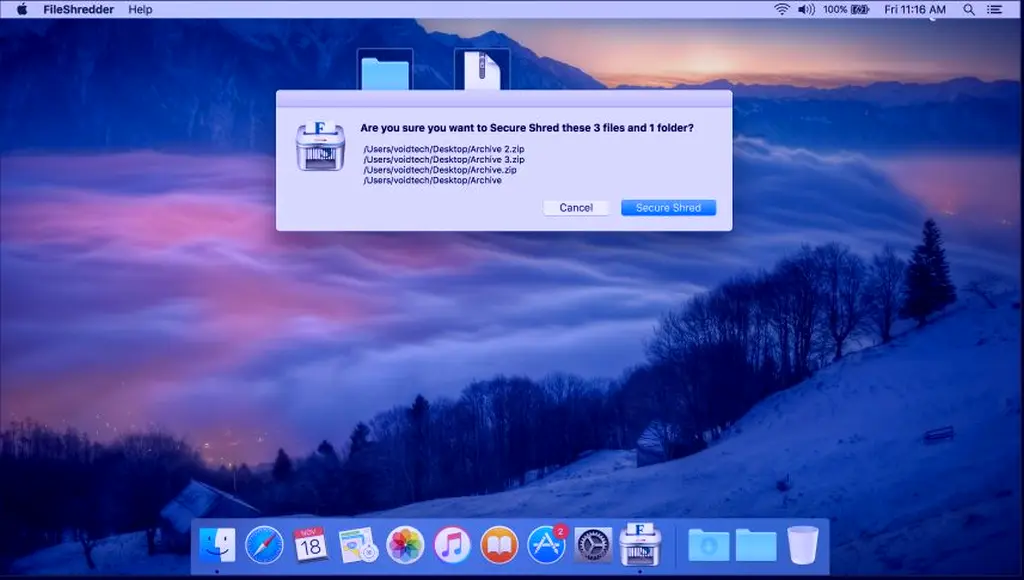This screenshot has width=1024, height=580.
Task: Open Finder from the Dock
Action: [217, 545]
